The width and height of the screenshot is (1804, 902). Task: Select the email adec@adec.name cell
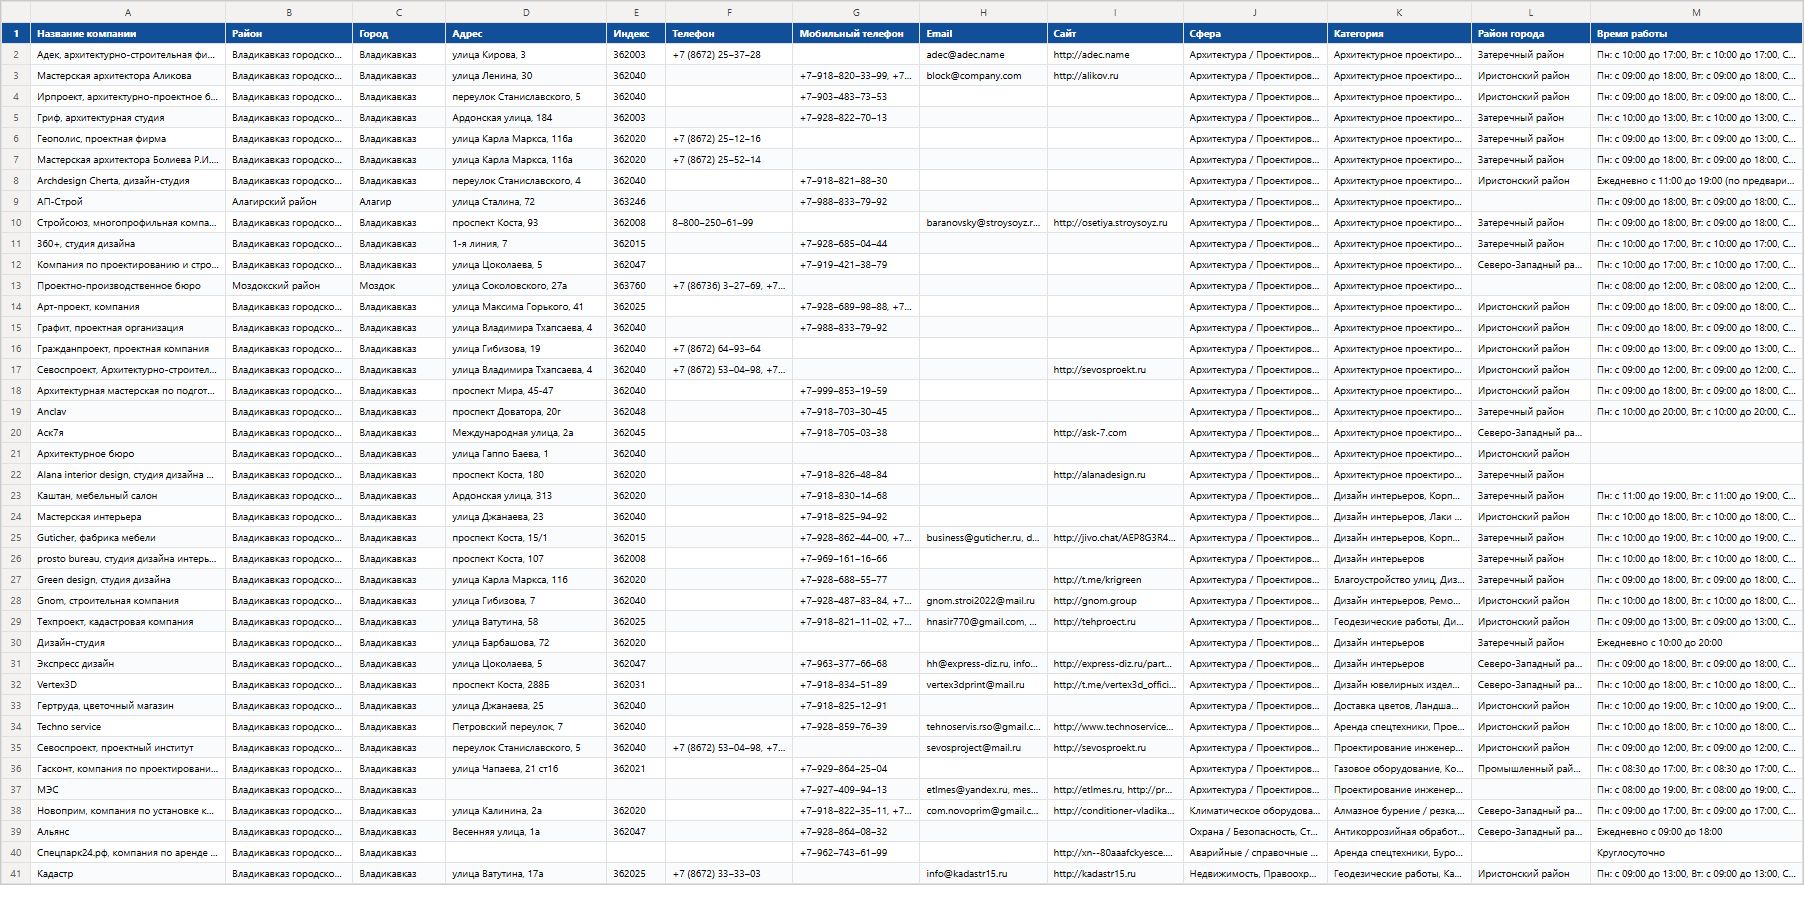click(983, 55)
